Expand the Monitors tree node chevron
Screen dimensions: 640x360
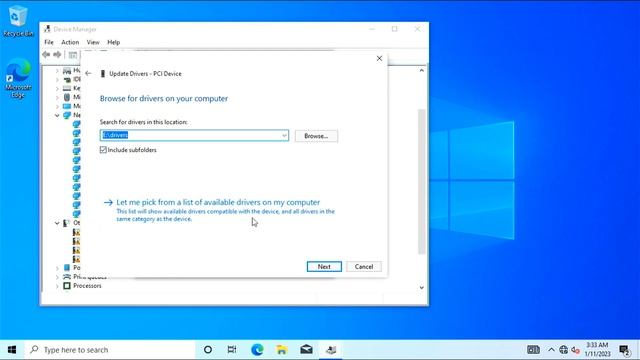57,107
